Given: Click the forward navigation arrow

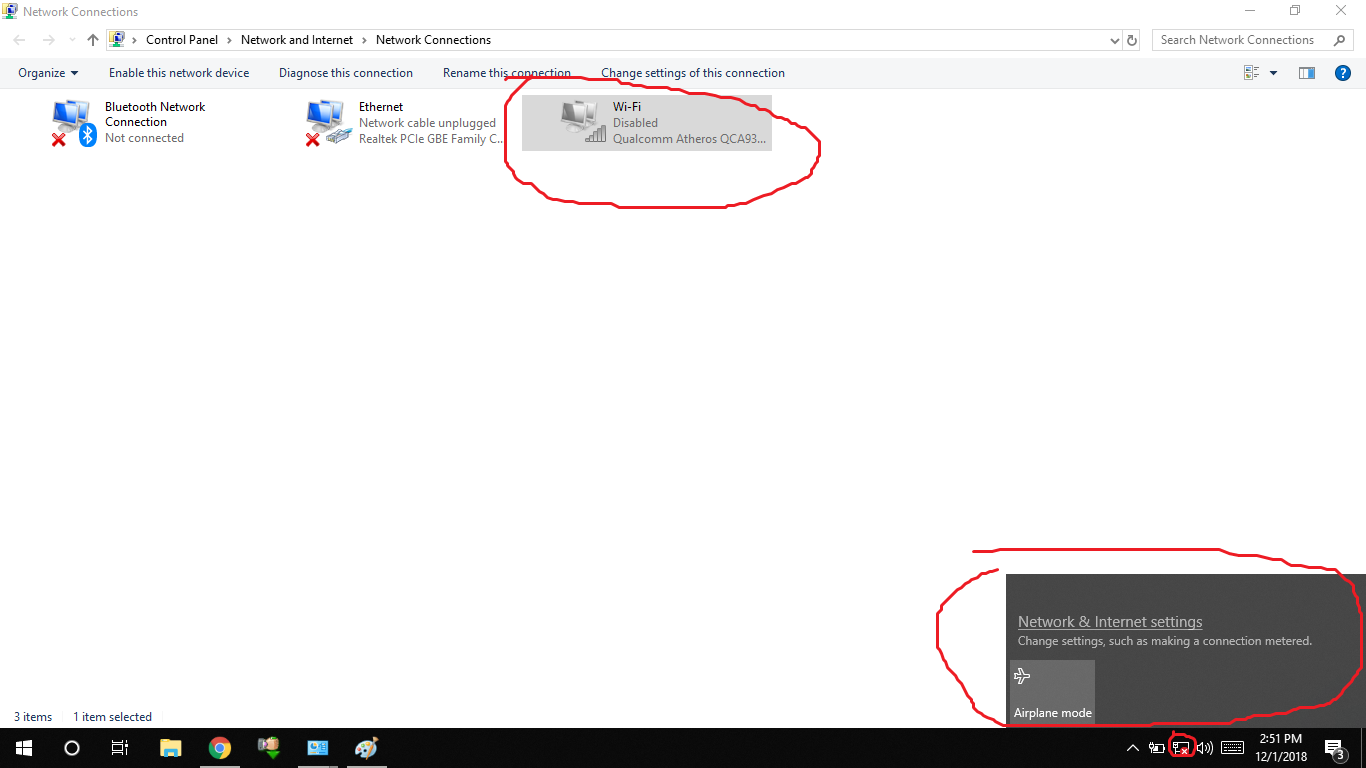Looking at the screenshot, I should [x=48, y=40].
